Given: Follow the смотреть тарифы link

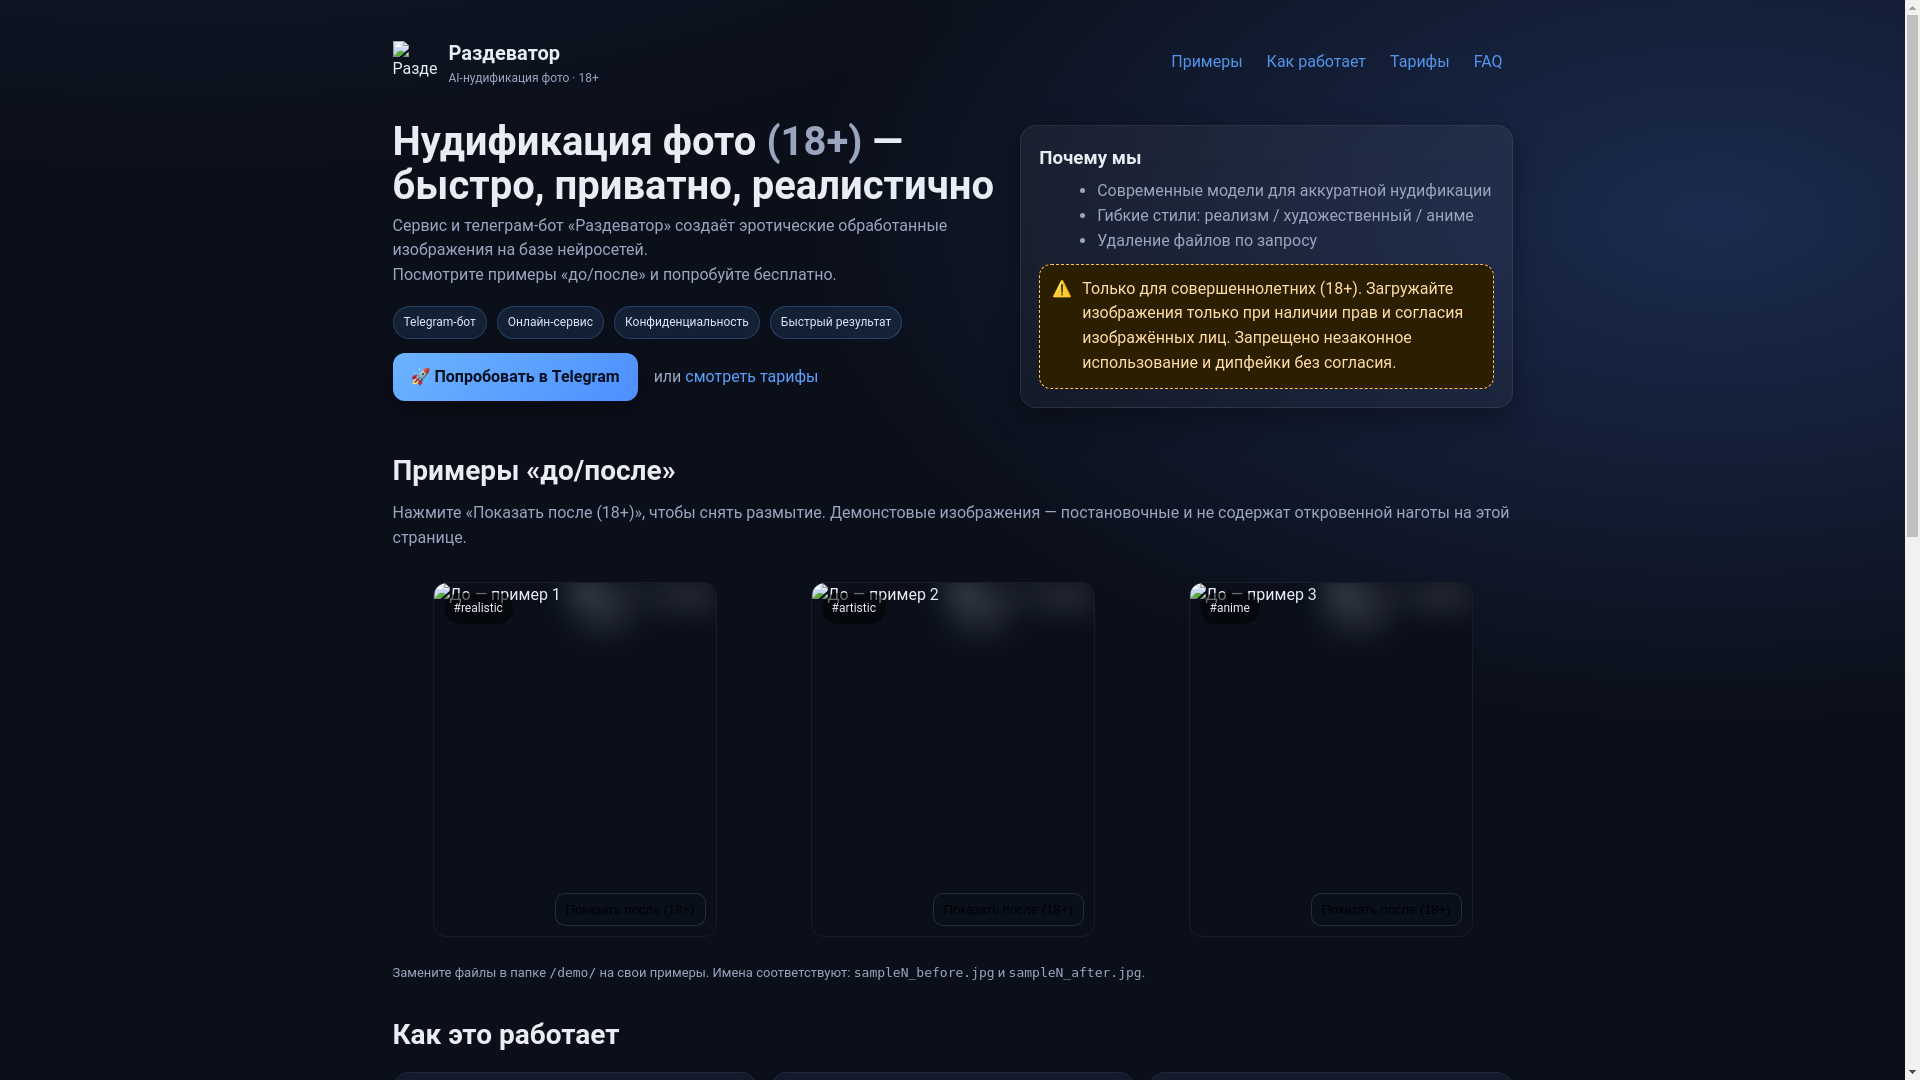Looking at the screenshot, I should click(751, 377).
